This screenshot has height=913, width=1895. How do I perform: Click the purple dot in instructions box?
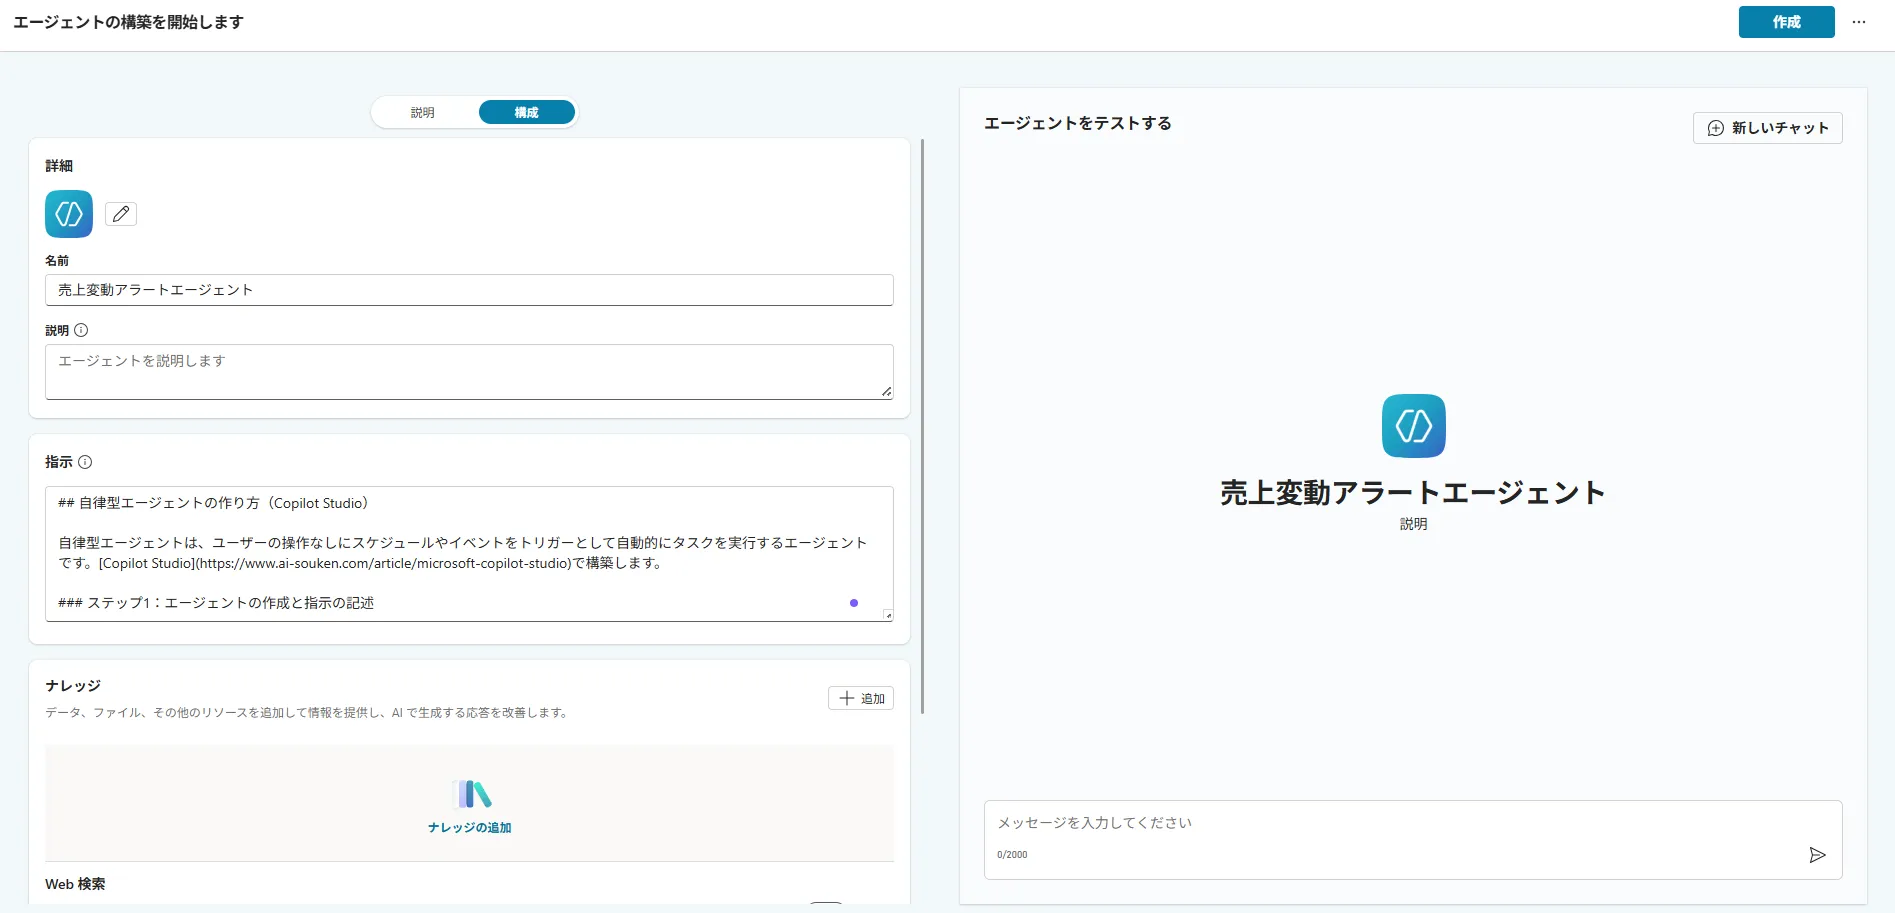click(854, 603)
